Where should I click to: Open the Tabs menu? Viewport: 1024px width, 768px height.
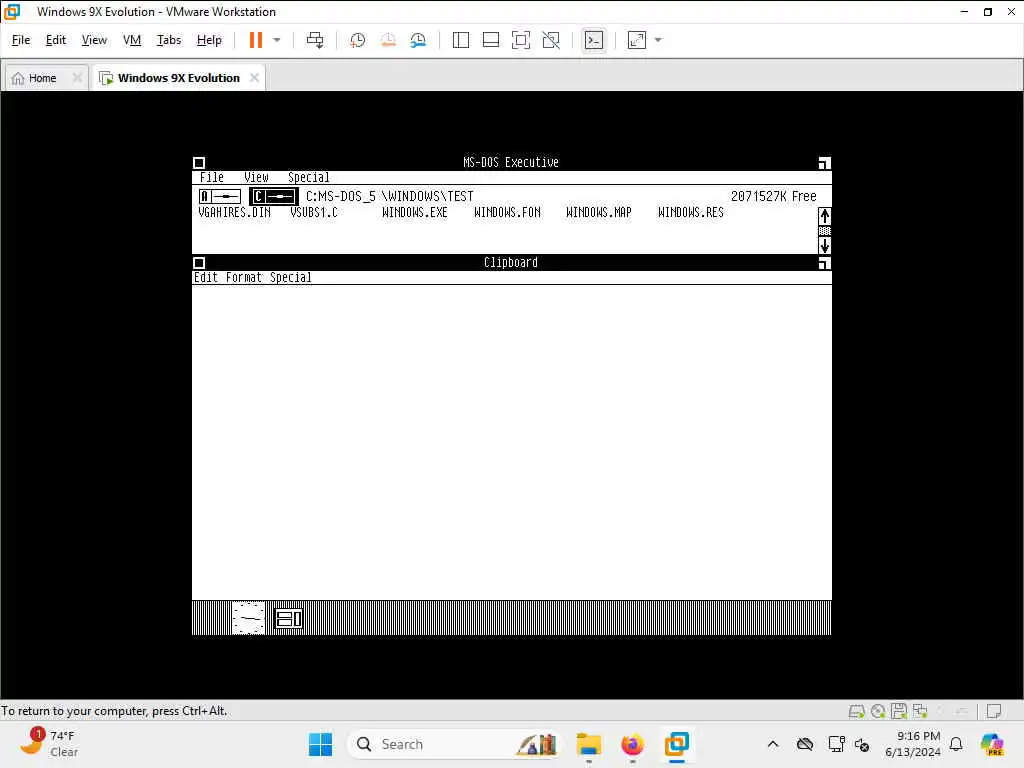click(168, 40)
